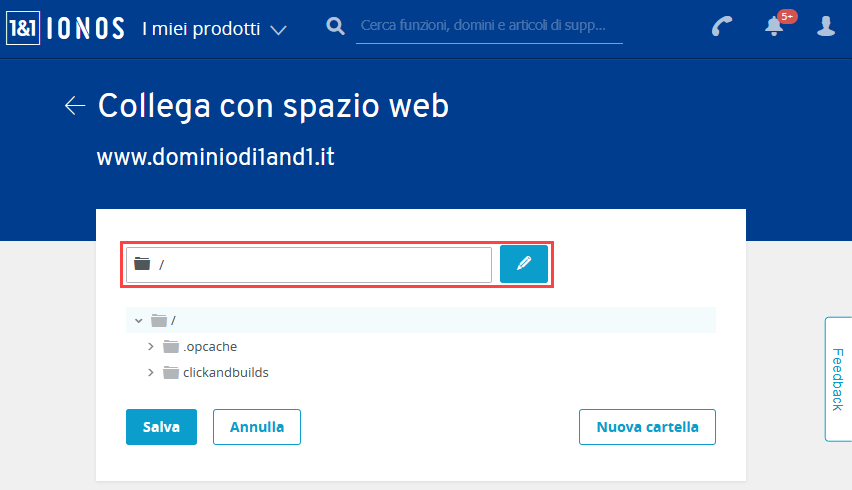Open the I miei prodotti dropdown
This screenshot has width=852, height=490.
[214, 29]
